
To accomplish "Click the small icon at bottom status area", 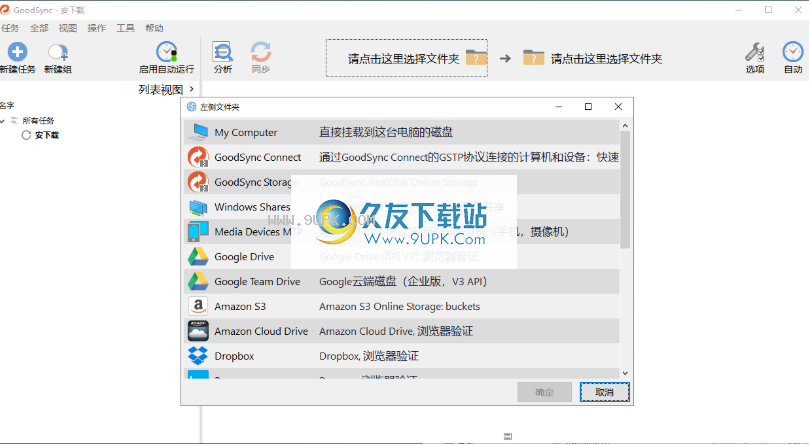I will (x=508, y=437).
